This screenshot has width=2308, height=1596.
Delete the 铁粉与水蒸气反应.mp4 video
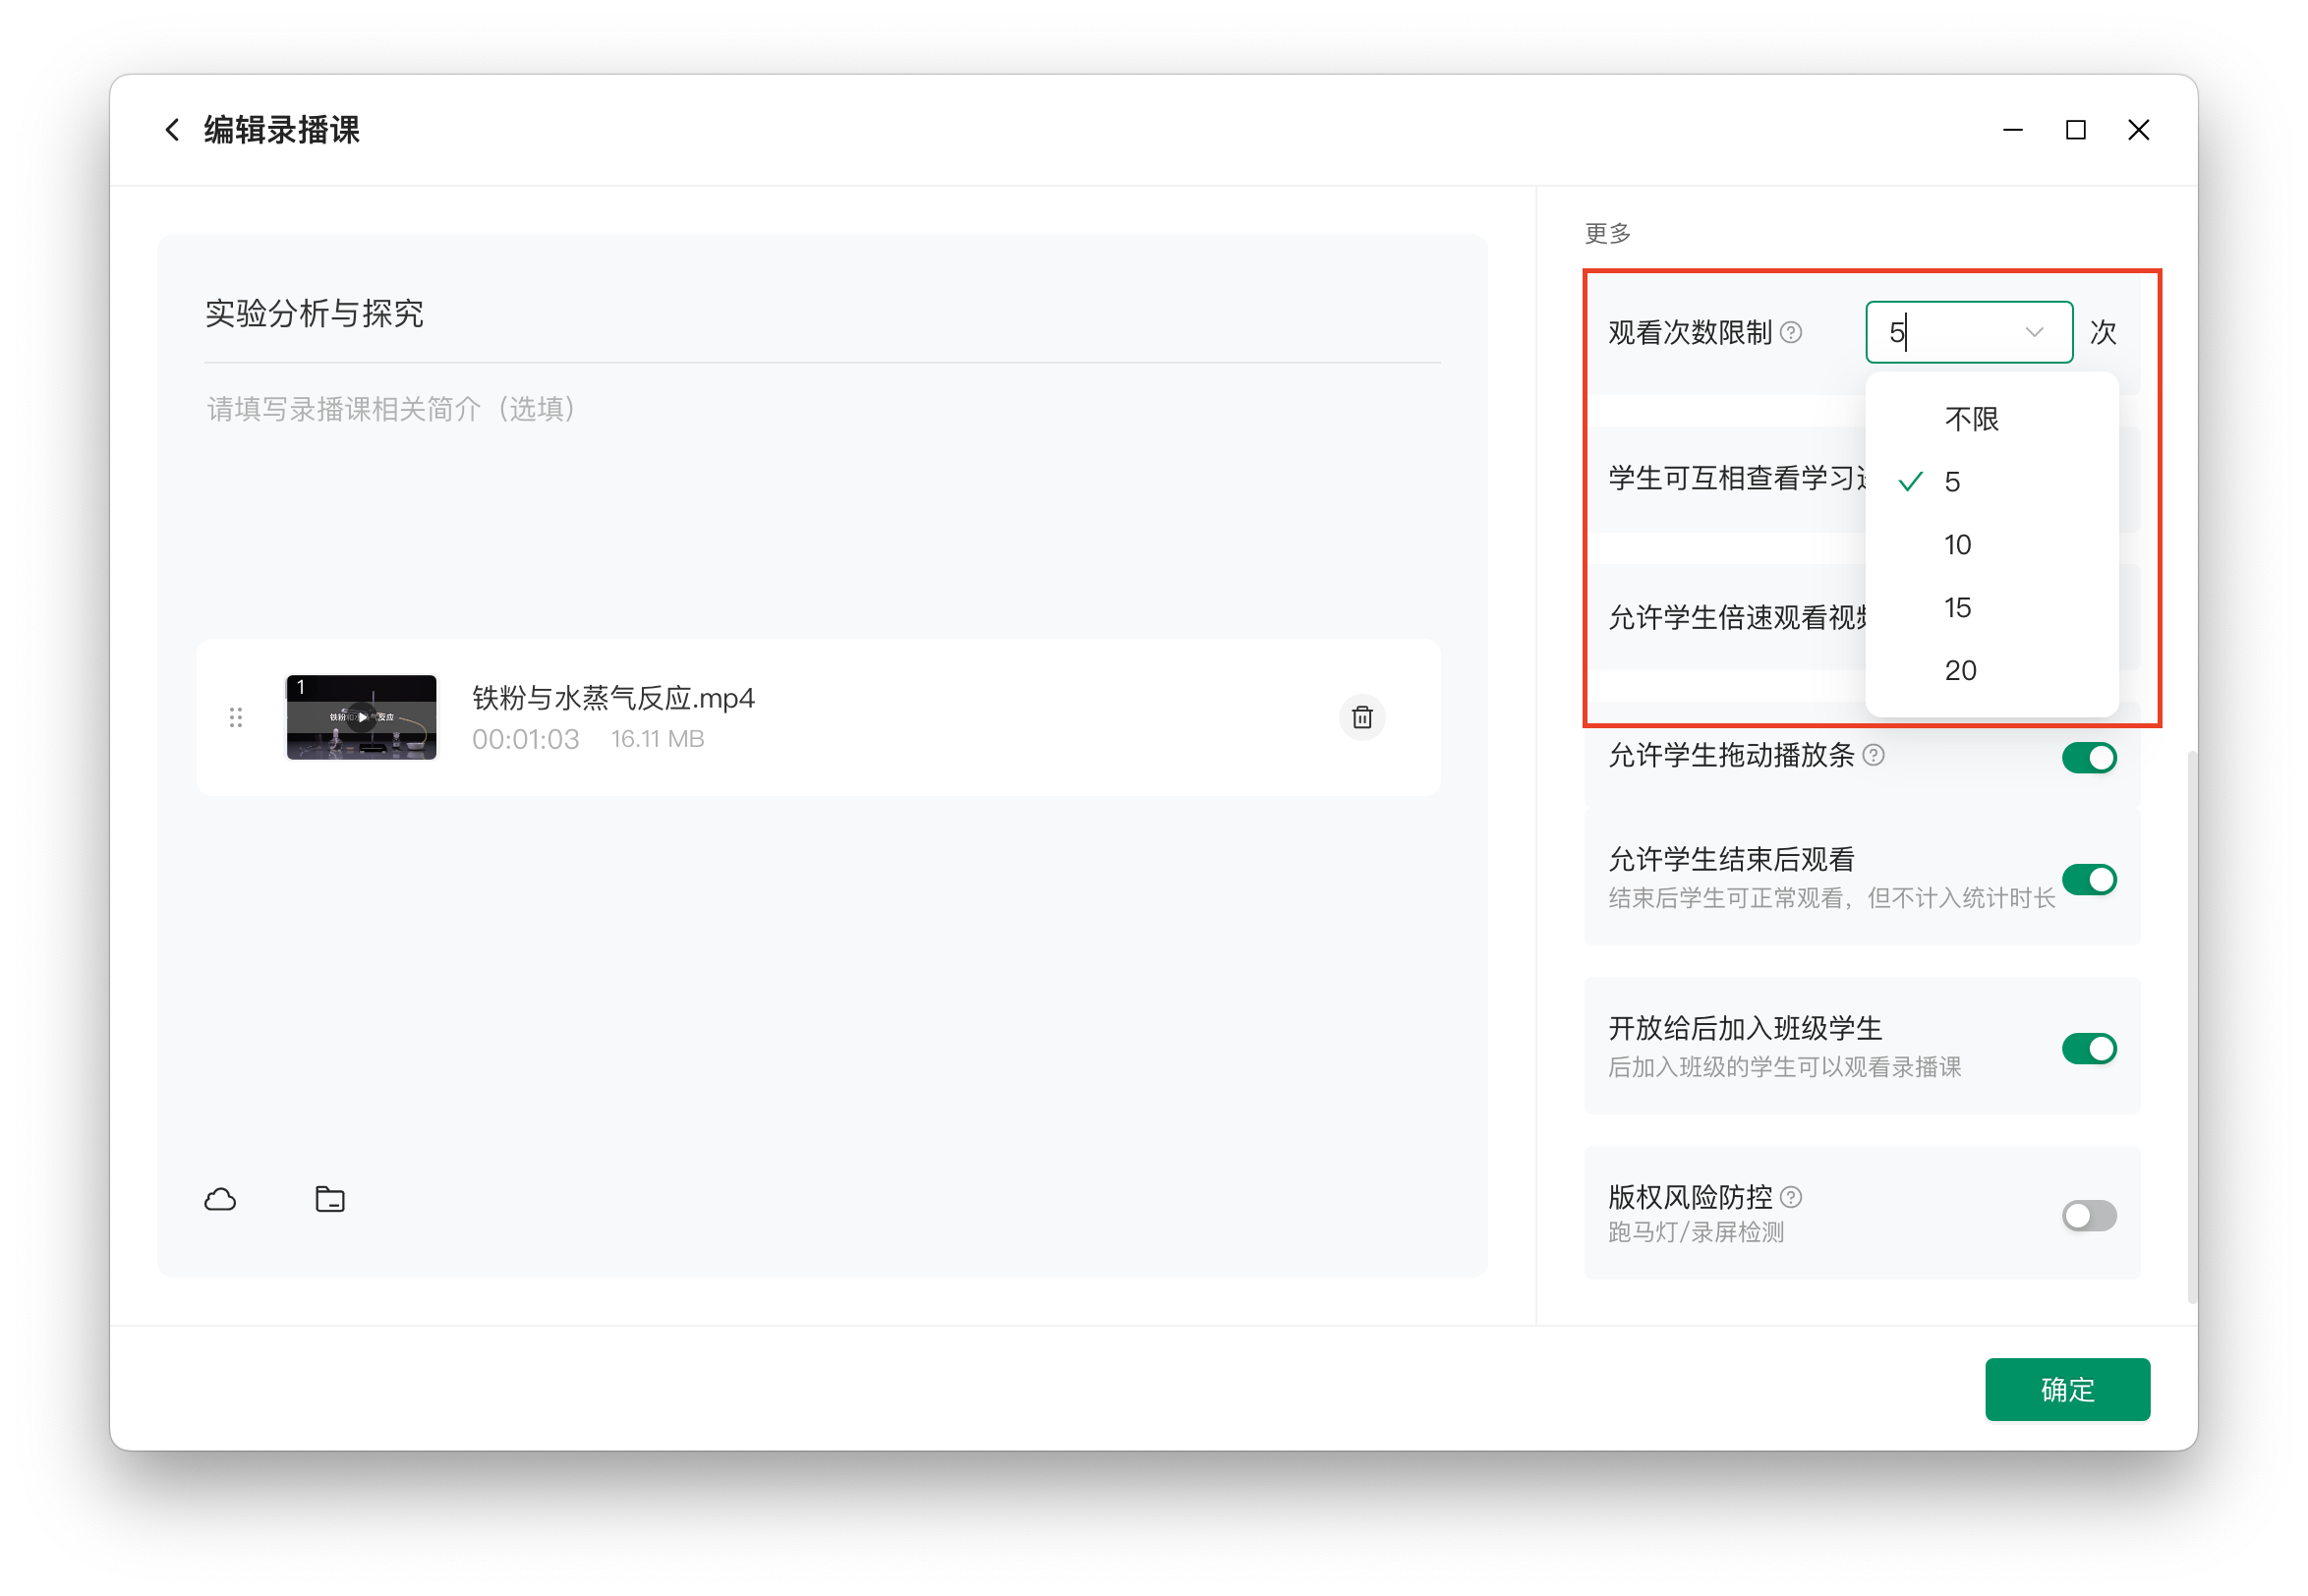click(x=1361, y=717)
